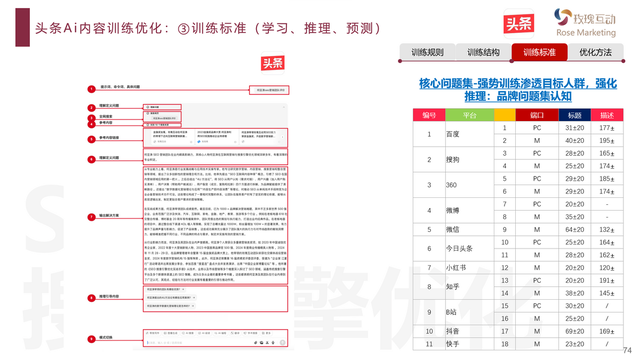Select the 搜狗 platform cell

(x=469, y=160)
